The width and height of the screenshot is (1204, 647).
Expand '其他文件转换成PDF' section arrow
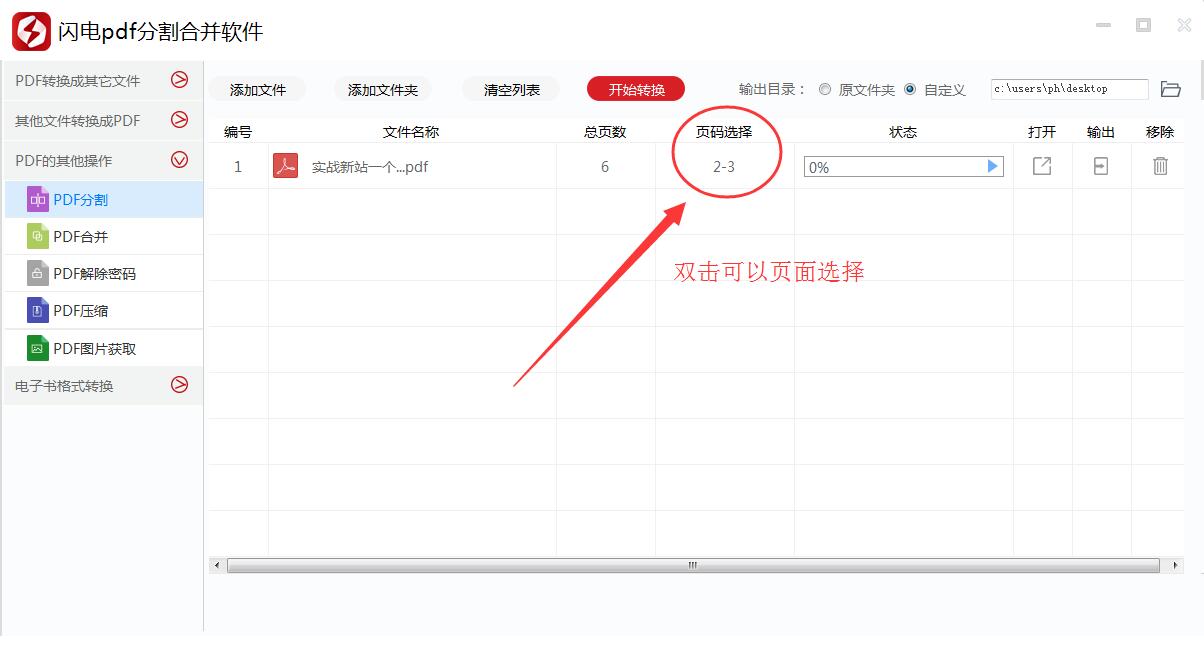[180, 120]
